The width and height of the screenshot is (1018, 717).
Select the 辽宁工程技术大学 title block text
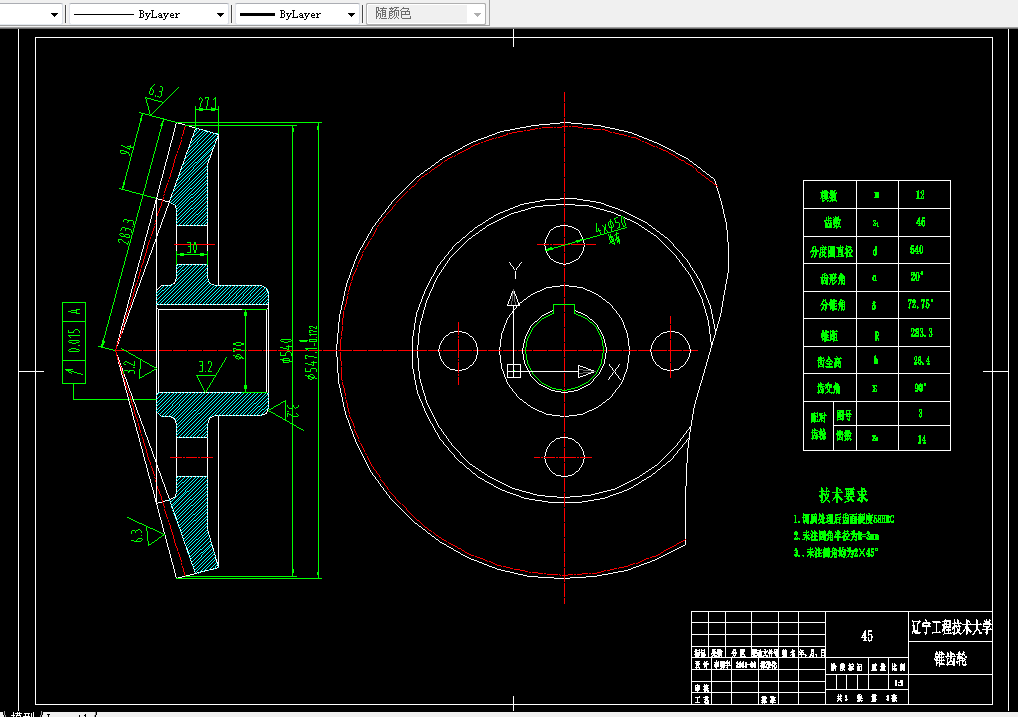(951, 627)
